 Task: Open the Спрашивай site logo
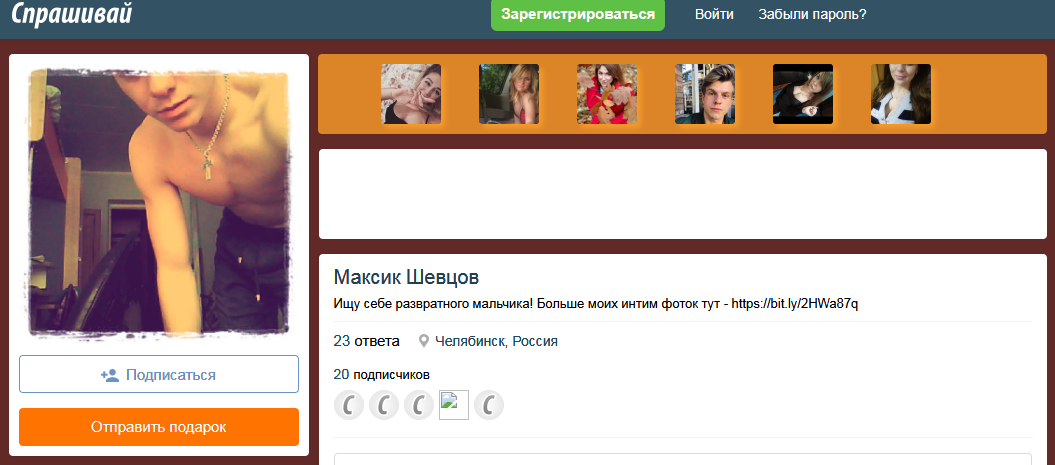(x=71, y=13)
